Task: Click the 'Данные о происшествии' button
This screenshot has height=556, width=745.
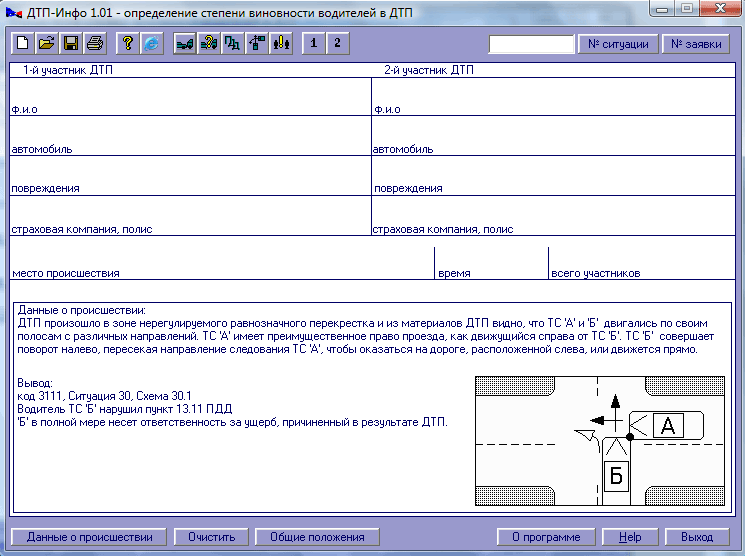Action: [x=89, y=537]
